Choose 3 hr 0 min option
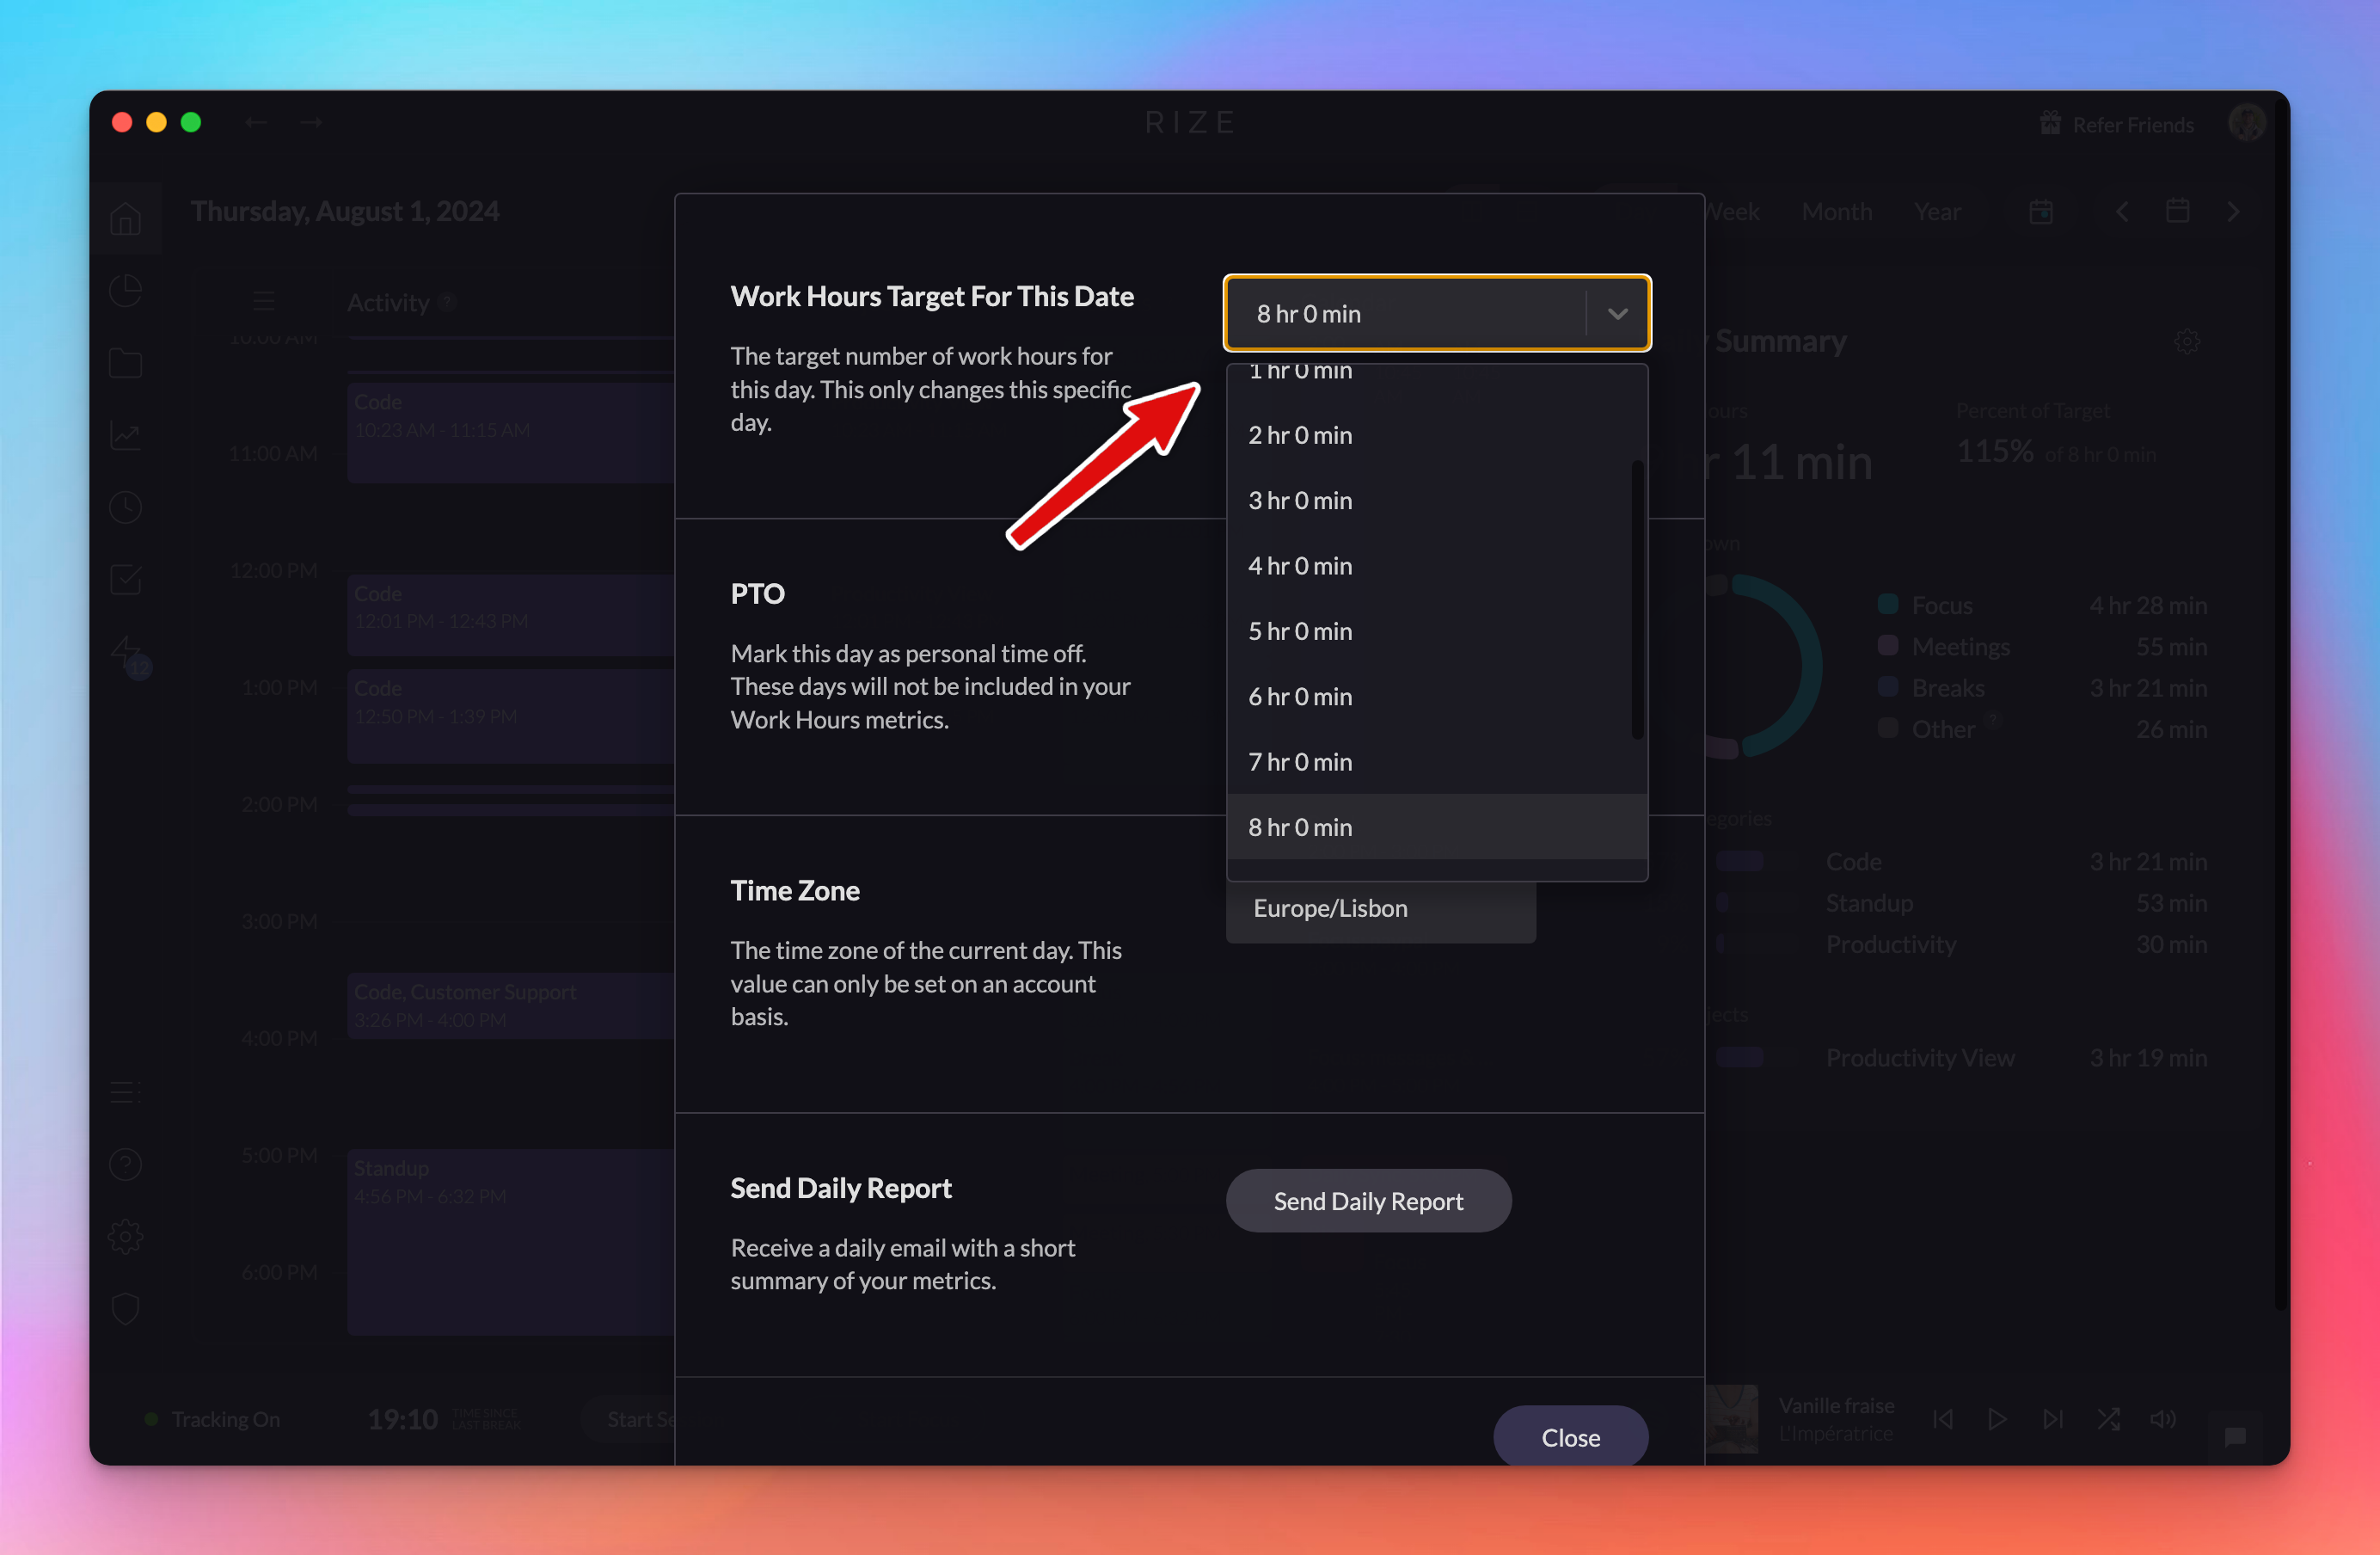The width and height of the screenshot is (2380, 1555). coord(1436,500)
